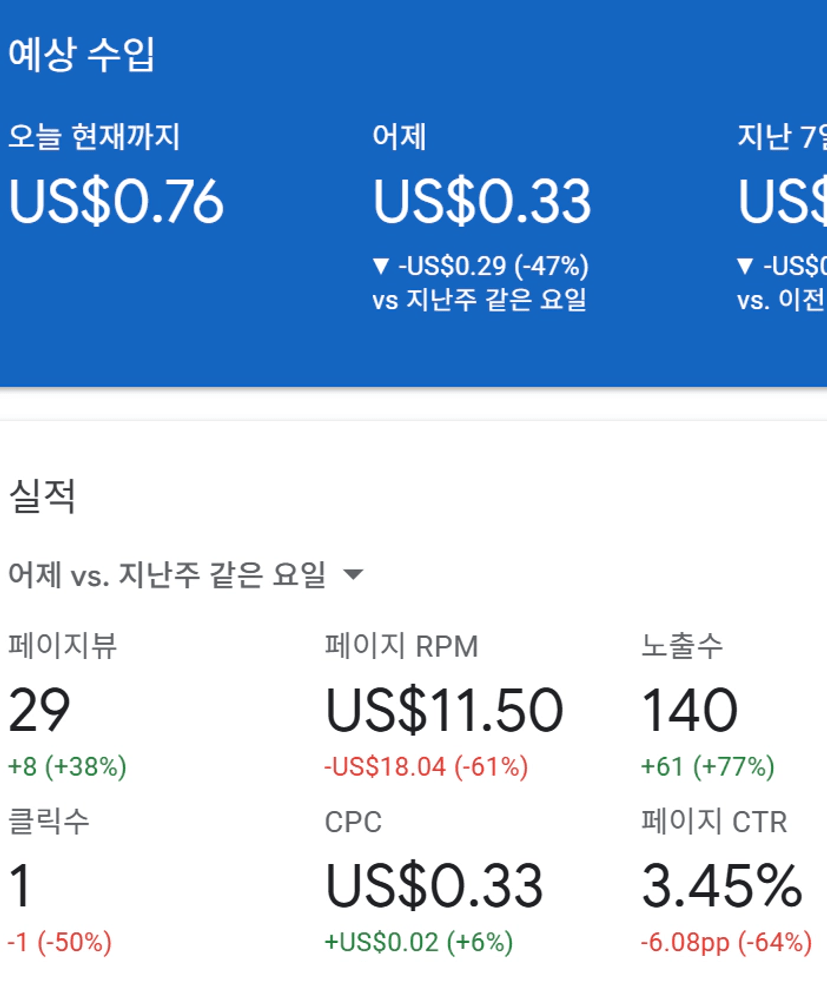Click the -US$0.29 (-47%) change text

pyautogui.click(x=493, y=266)
